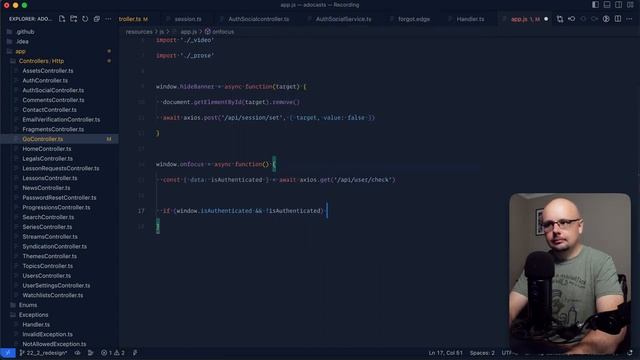Open LessonRequestsController.ts file
Screen dimensions: 640x360
click(60, 168)
